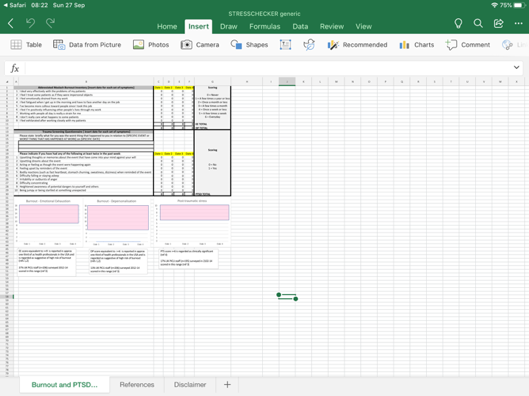Open the lightbulb Tell Me help
529x396 pixels.
pyautogui.click(x=458, y=23)
